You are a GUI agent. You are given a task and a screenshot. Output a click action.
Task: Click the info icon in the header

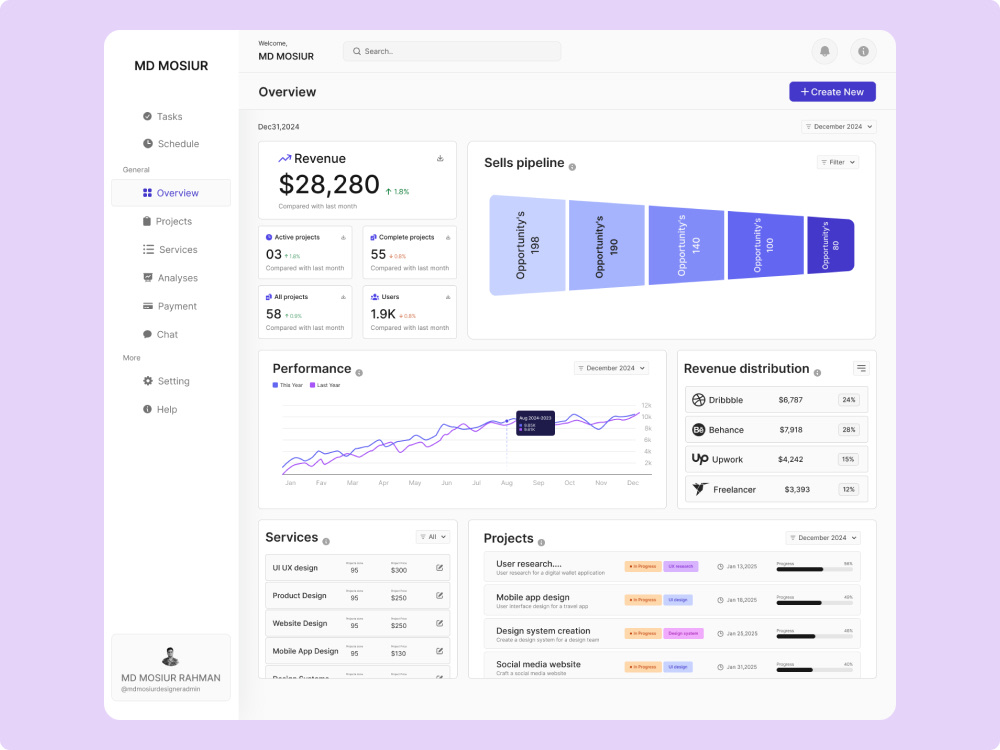[864, 51]
